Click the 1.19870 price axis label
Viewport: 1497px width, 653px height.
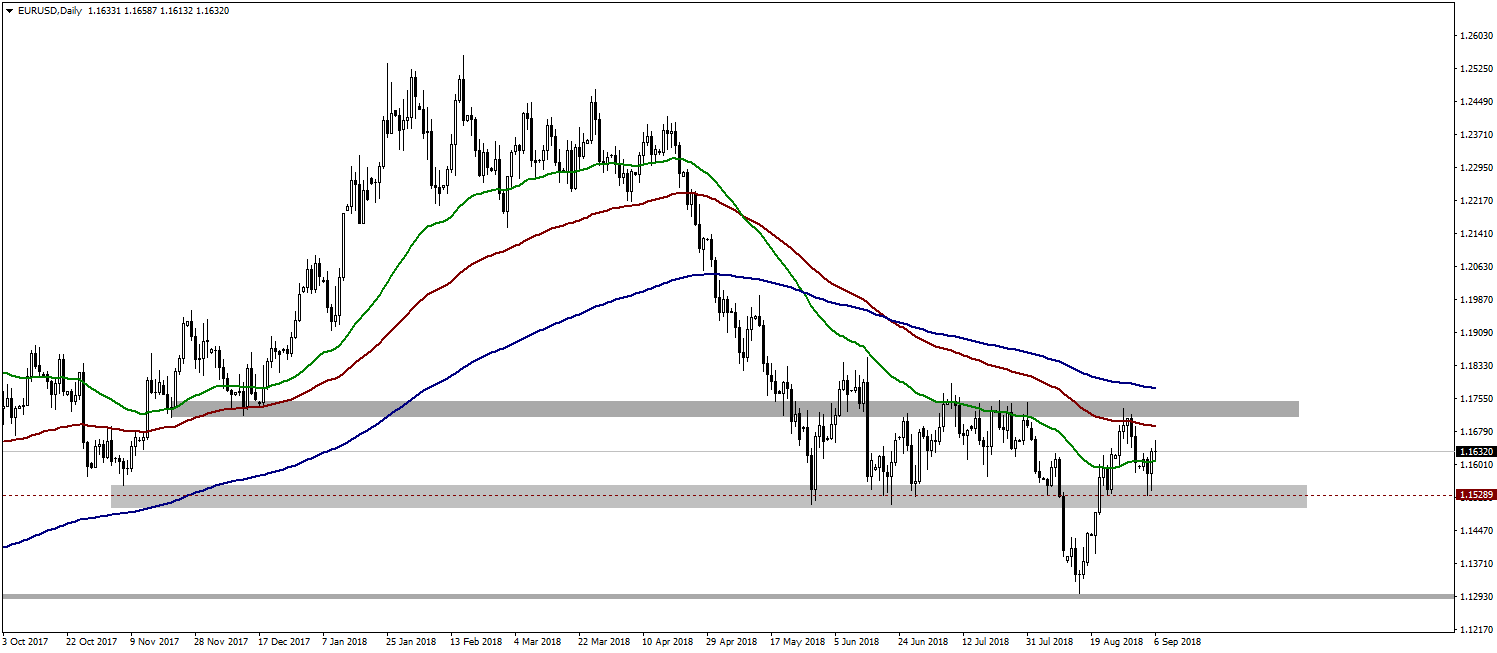click(x=1476, y=300)
